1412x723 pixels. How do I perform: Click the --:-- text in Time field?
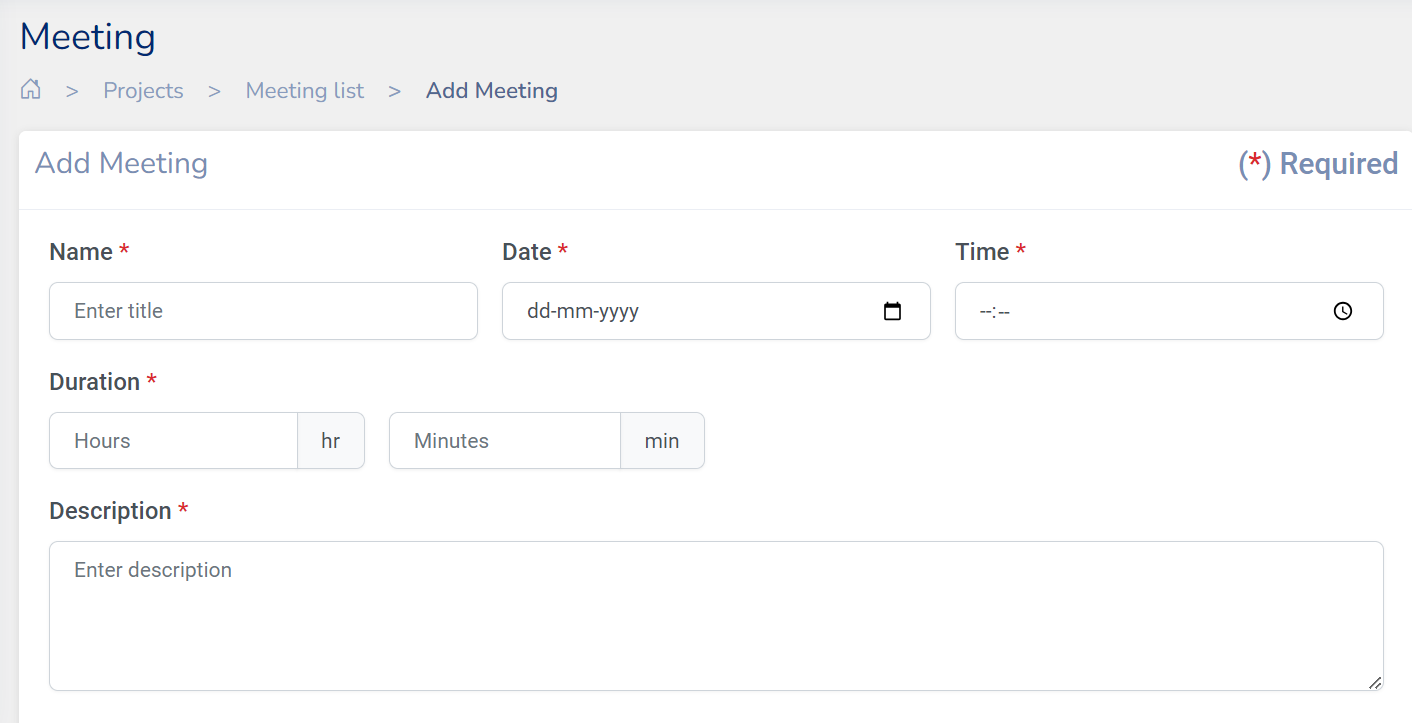point(995,311)
